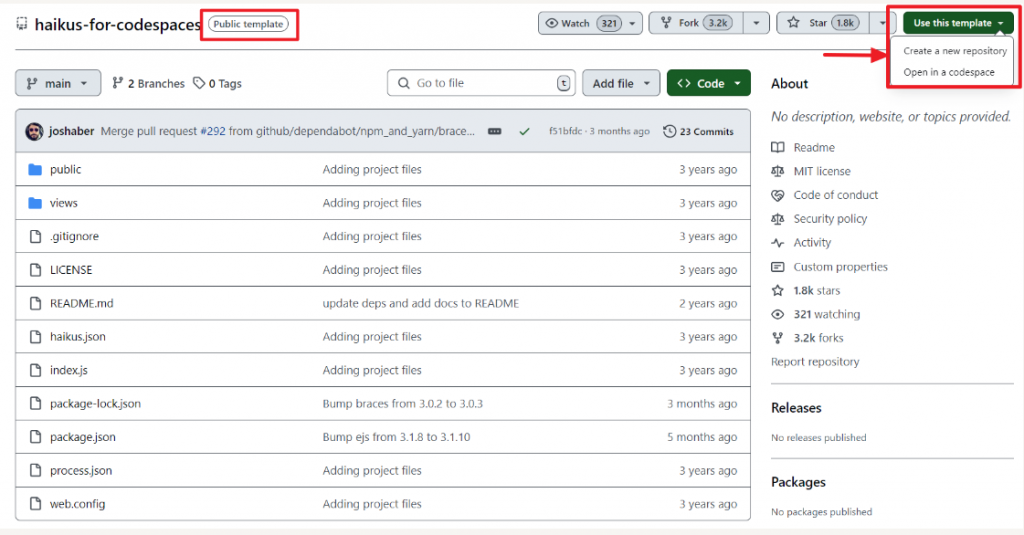The width and height of the screenshot is (1024, 535).
Task: View 0 Tags link
Action: click(218, 83)
